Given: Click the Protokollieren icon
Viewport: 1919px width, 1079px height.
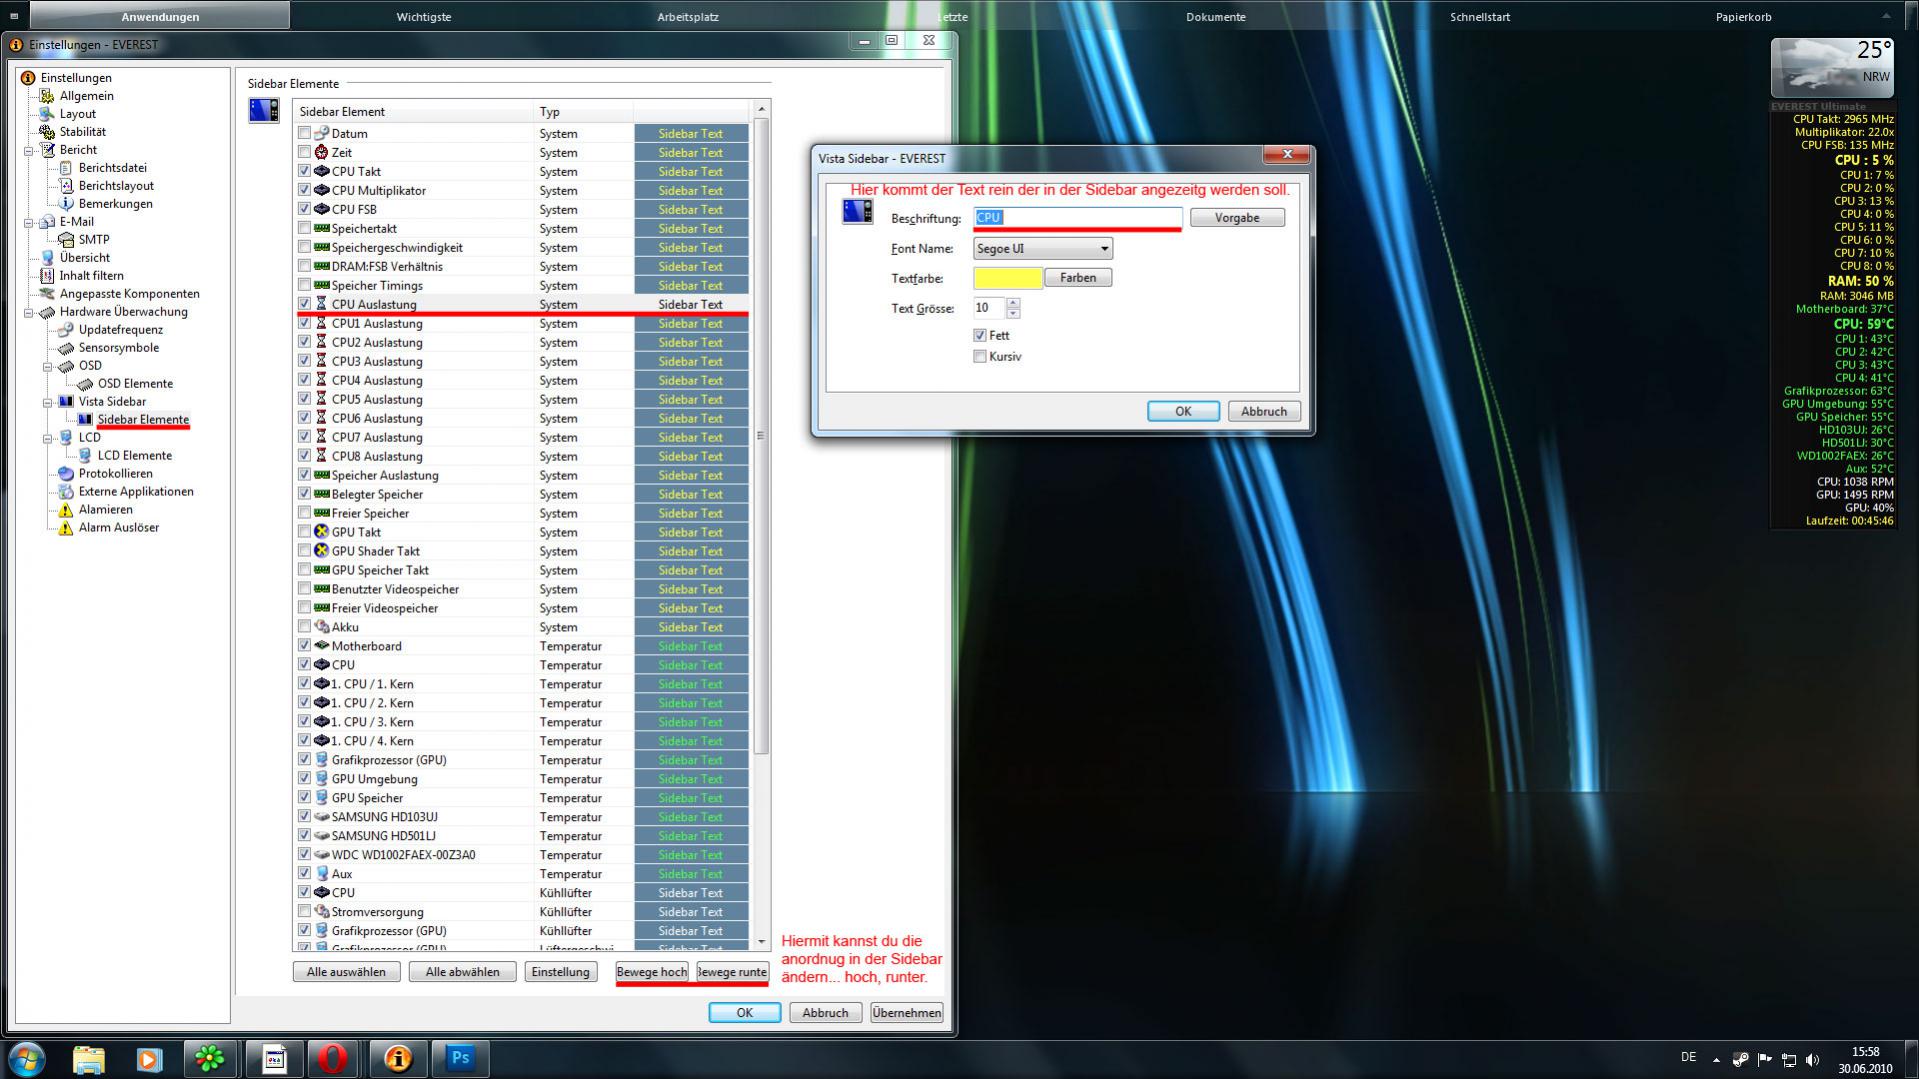Looking at the screenshot, I should tap(66, 474).
